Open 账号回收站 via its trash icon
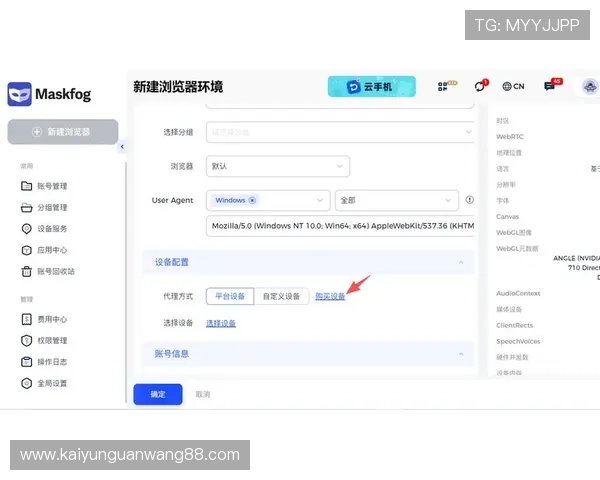This screenshot has height=480, width=600. (x=26, y=271)
